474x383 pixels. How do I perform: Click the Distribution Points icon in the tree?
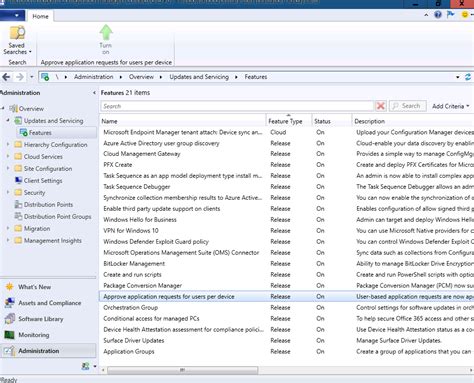18,205
